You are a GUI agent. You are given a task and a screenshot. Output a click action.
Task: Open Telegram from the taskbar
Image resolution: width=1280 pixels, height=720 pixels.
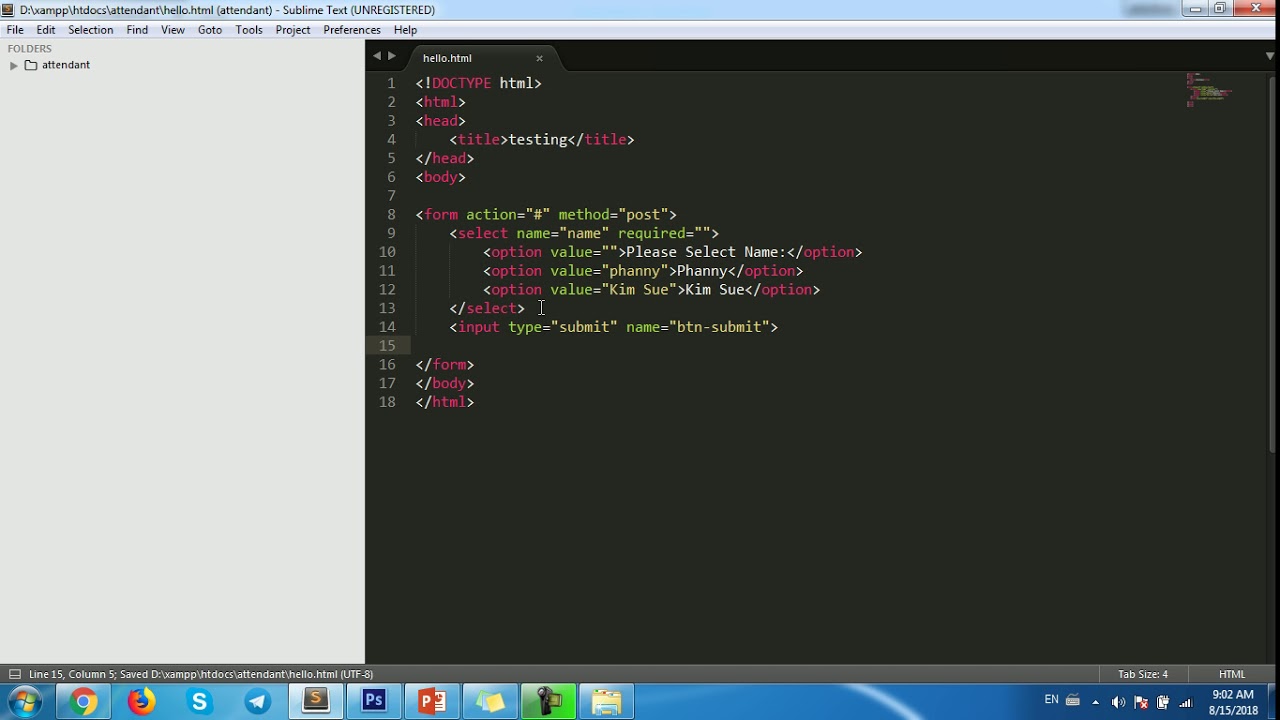(x=257, y=702)
